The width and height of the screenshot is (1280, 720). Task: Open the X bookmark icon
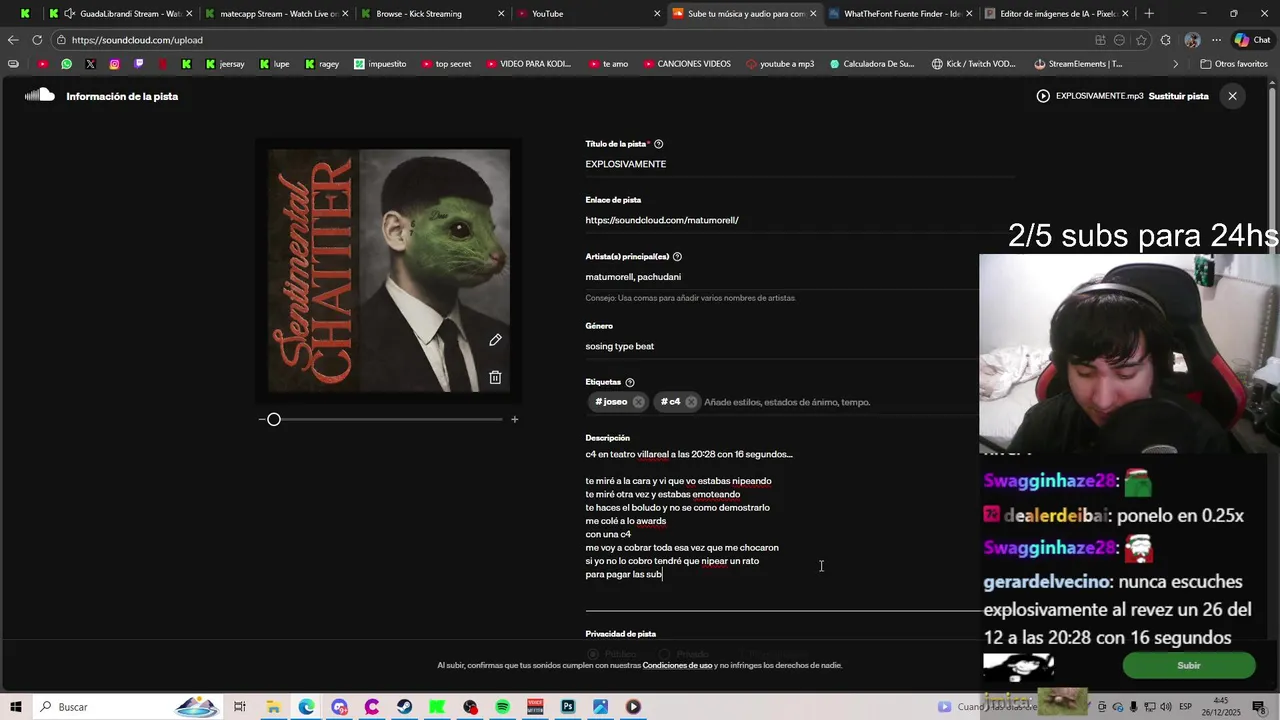point(90,64)
